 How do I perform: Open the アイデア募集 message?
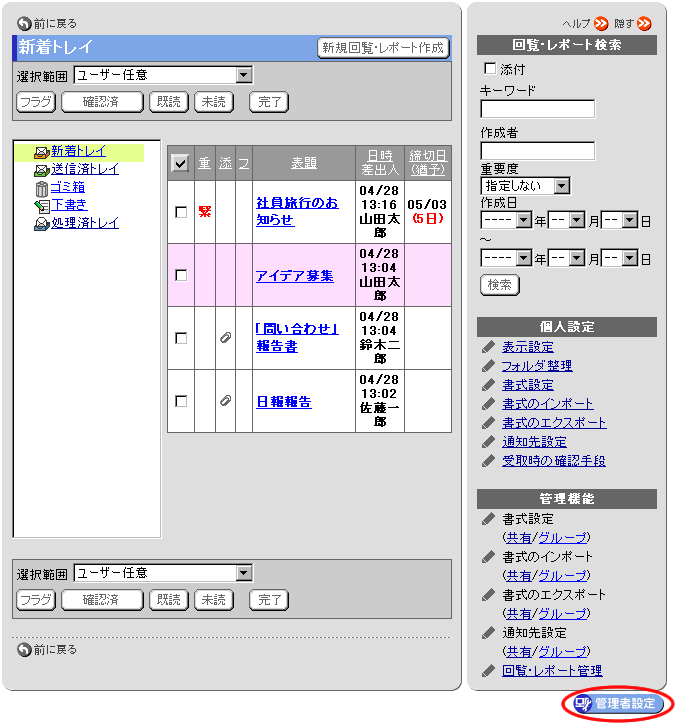click(295, 276)
